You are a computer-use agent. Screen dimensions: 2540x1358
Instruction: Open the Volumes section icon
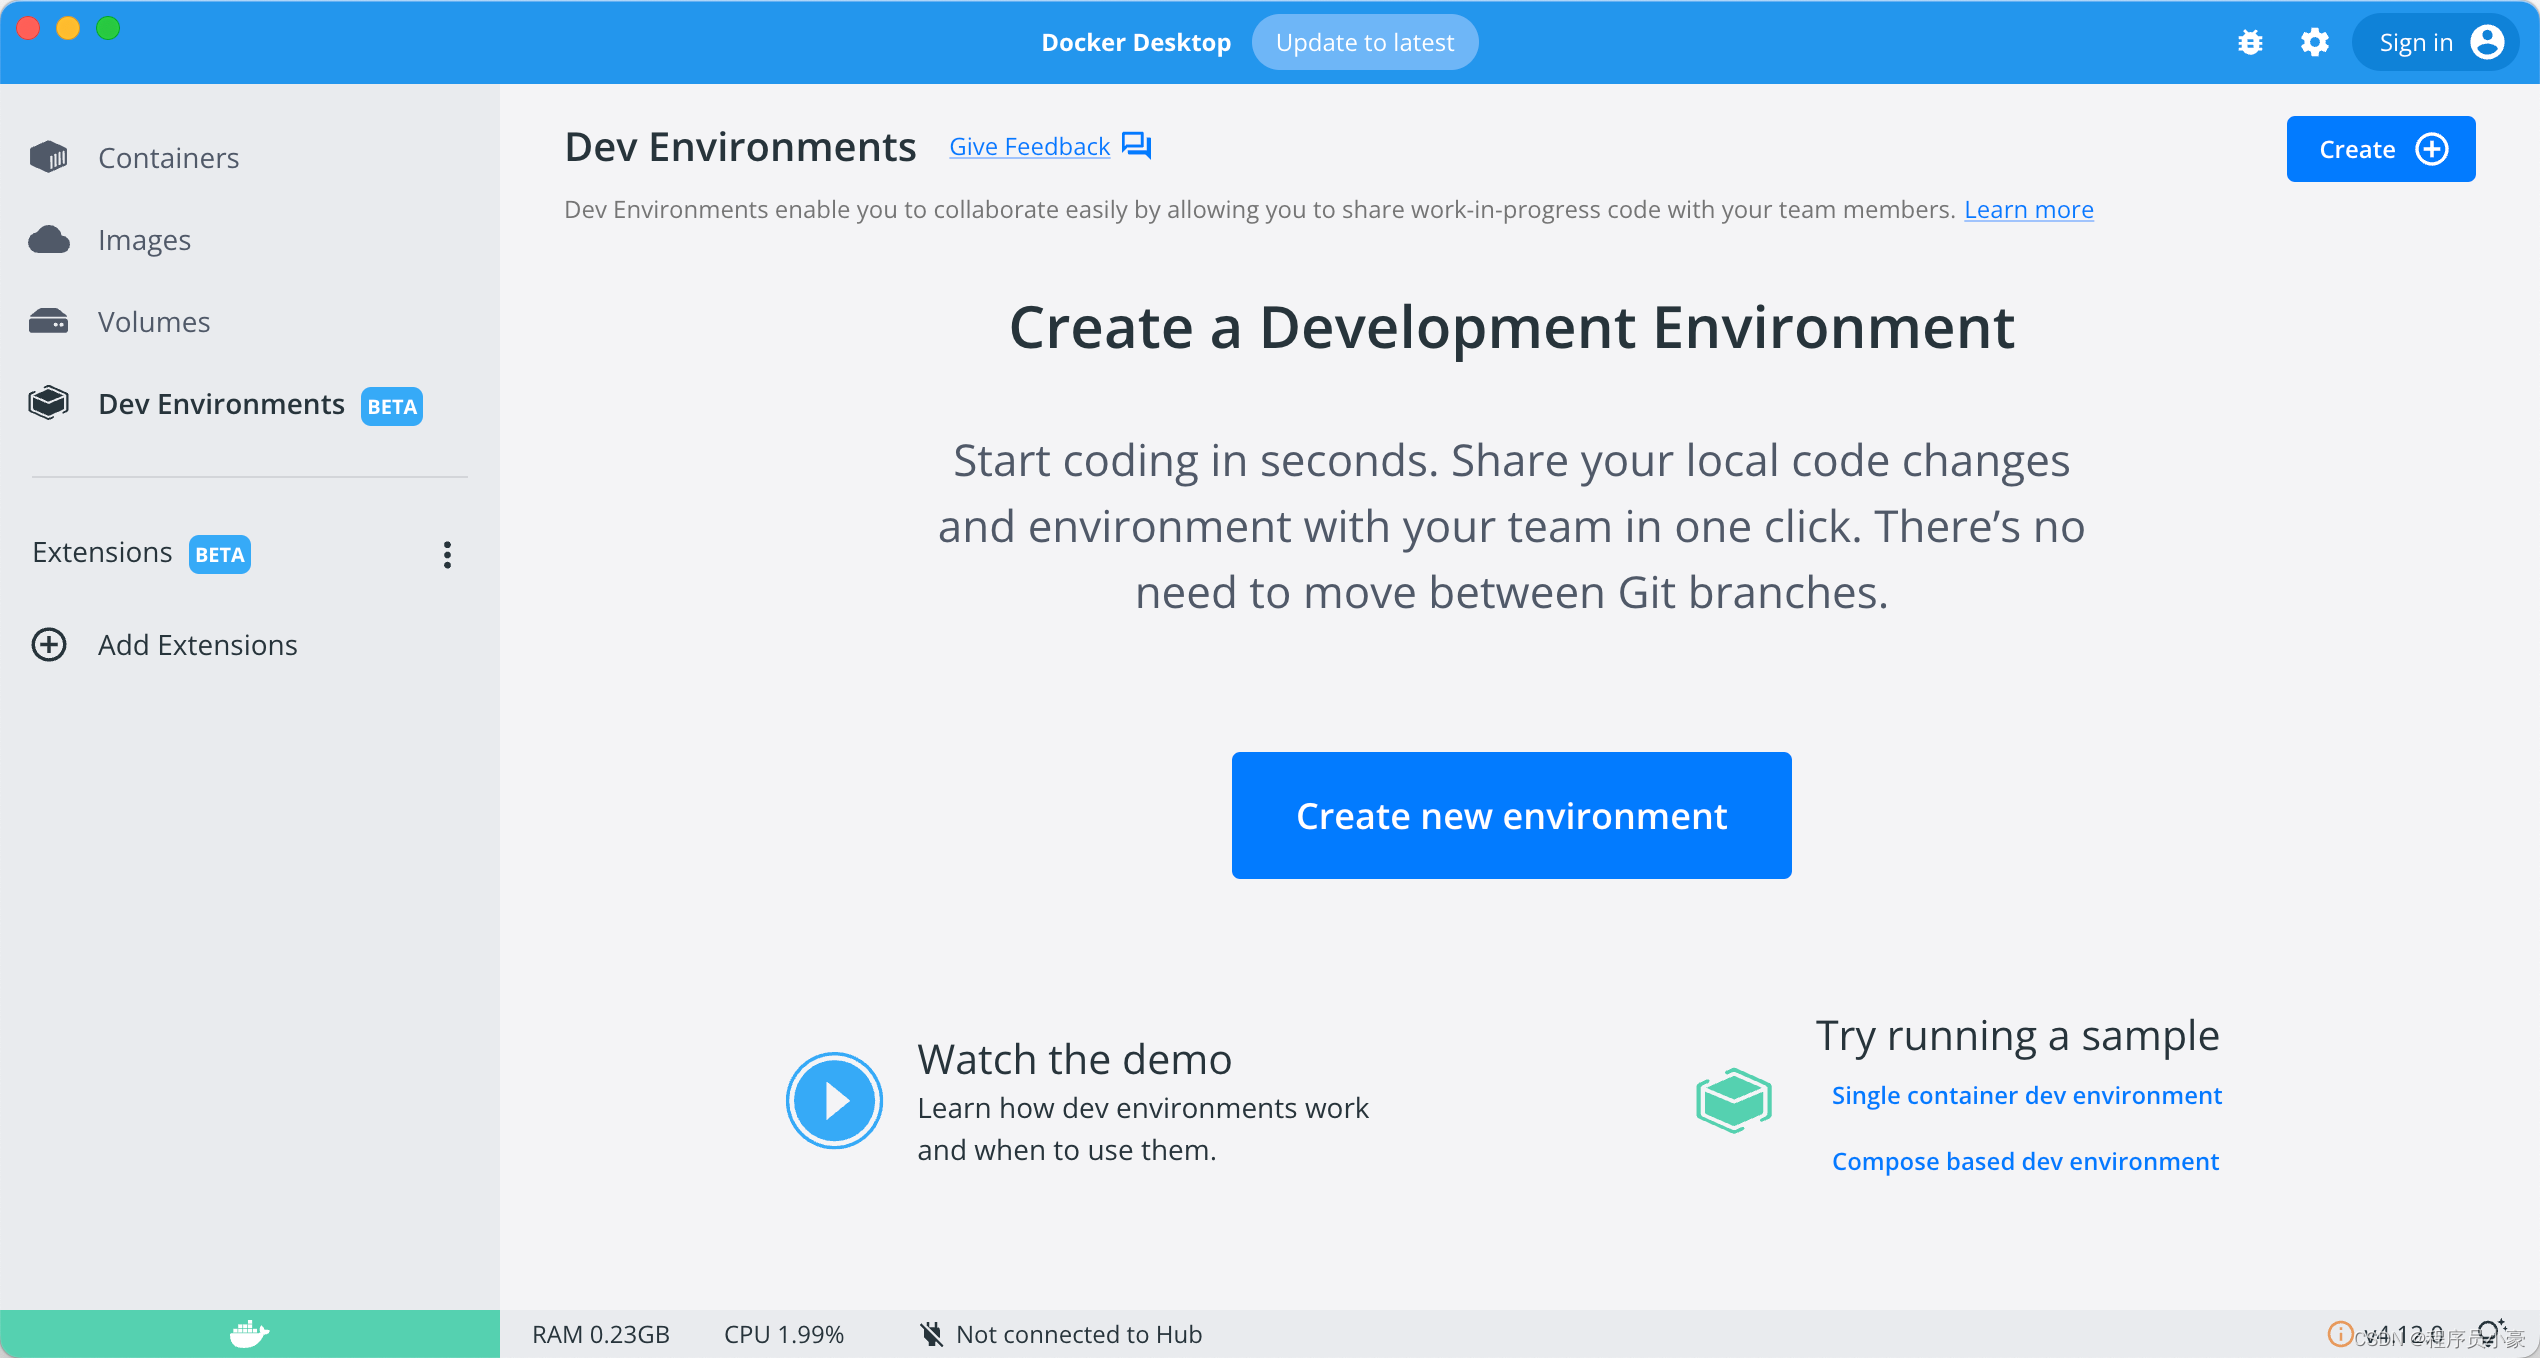pyautogui.click(x=49, y=321)
